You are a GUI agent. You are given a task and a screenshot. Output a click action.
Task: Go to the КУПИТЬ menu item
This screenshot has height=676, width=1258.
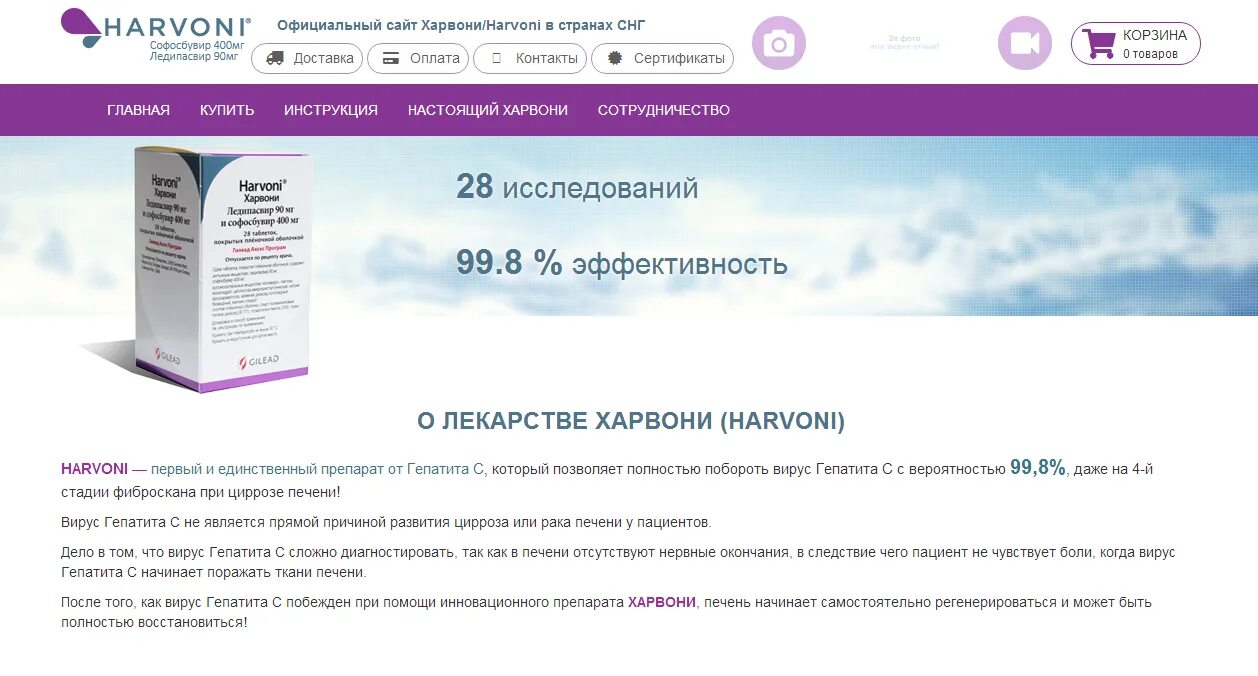[x=227, y=110]
